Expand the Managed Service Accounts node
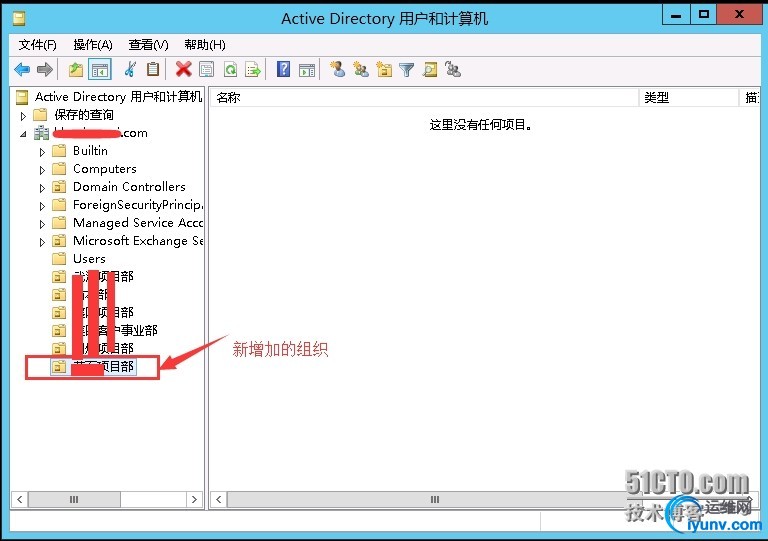This screenshot has width=768, height=541. (x=42, y=224)
